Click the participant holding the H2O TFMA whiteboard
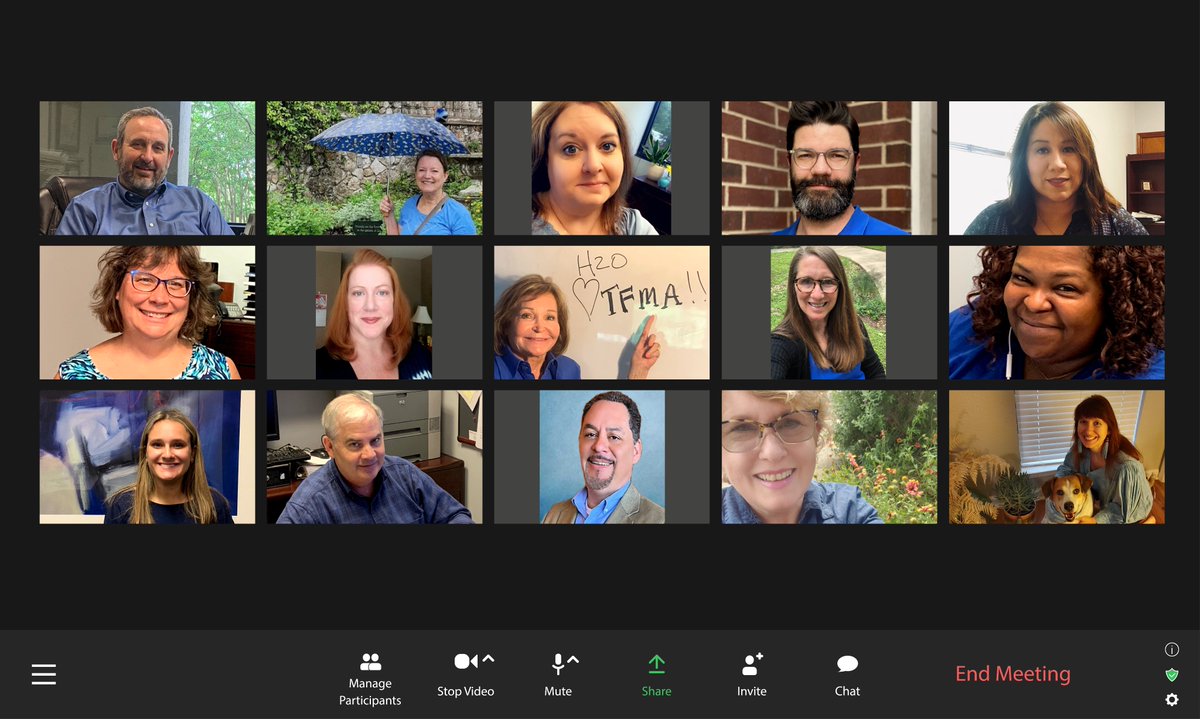 600,311
